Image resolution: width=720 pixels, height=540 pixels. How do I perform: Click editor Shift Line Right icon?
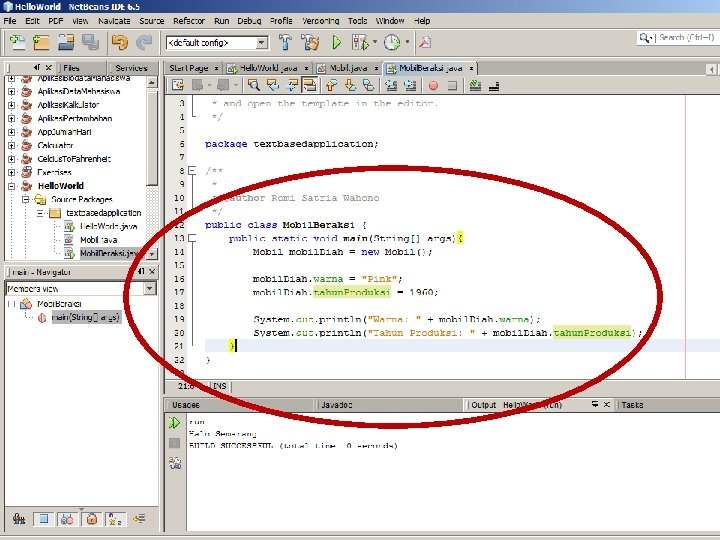point(410,85)
